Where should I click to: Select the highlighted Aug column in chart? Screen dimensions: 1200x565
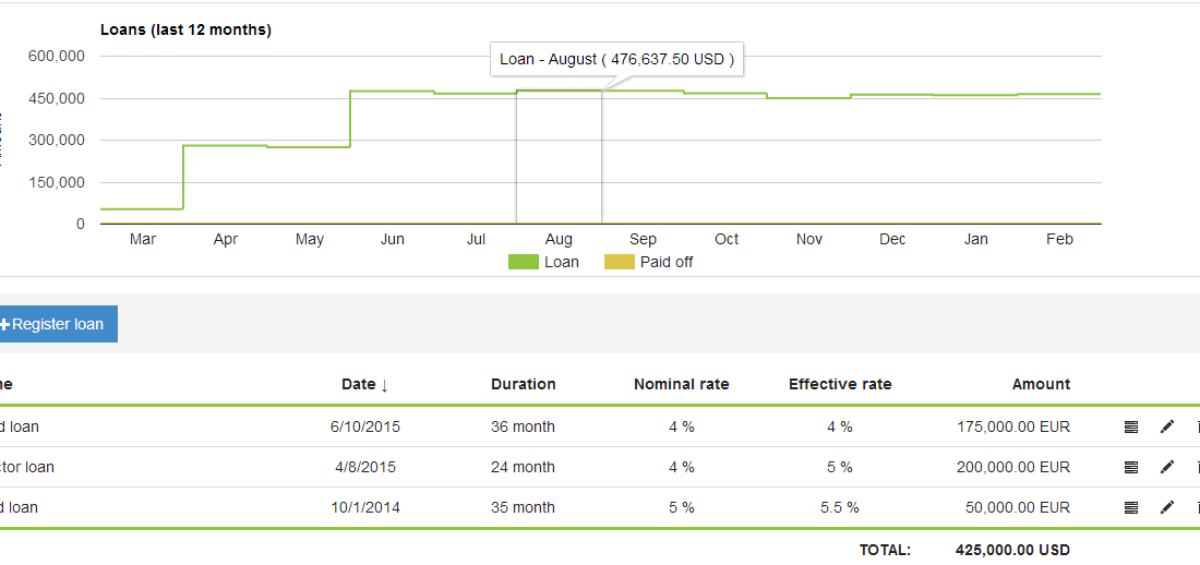click(x=559, y=156)
